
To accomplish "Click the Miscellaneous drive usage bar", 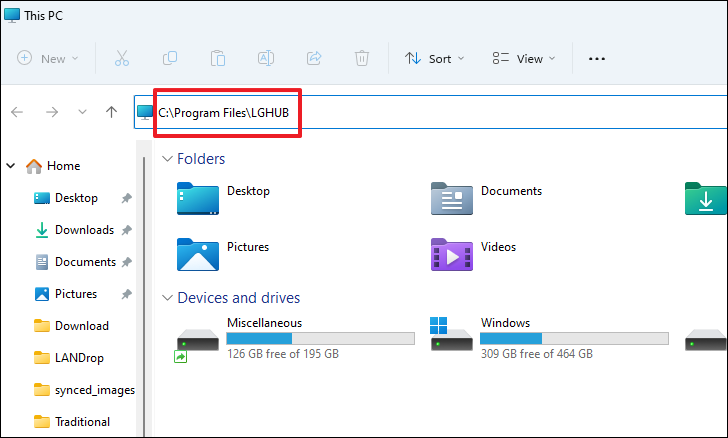I will 320,339.
